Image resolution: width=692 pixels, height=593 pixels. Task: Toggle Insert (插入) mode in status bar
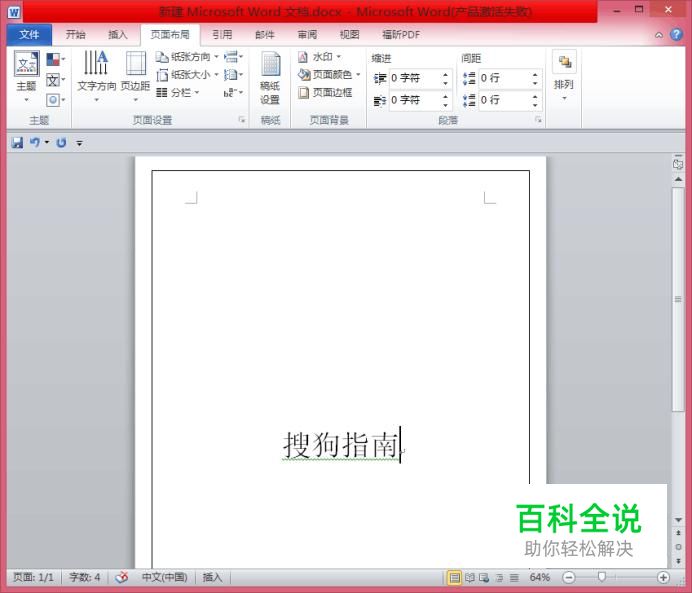point(212,577)
